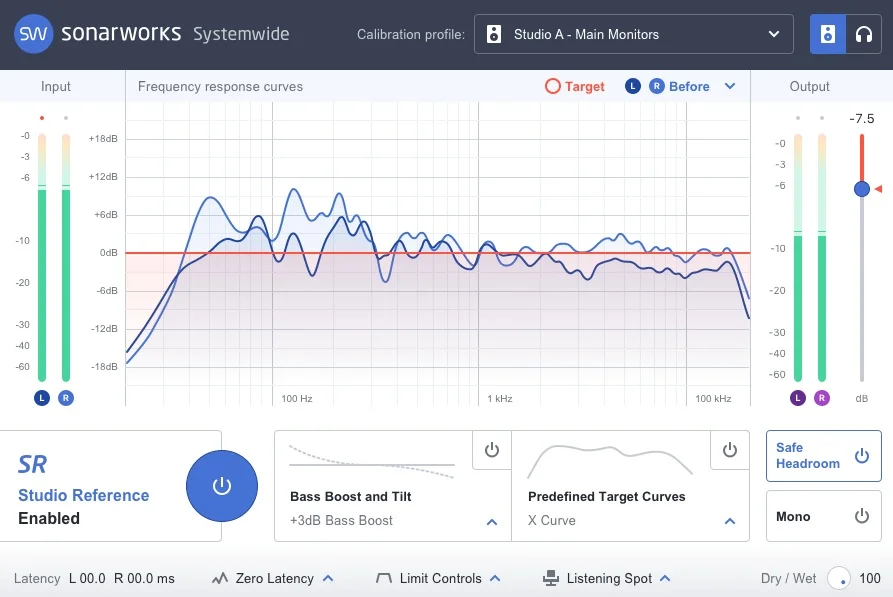893x597 pixels.
Task: Click the Limit Controls icon
Action: coord(384,578)
